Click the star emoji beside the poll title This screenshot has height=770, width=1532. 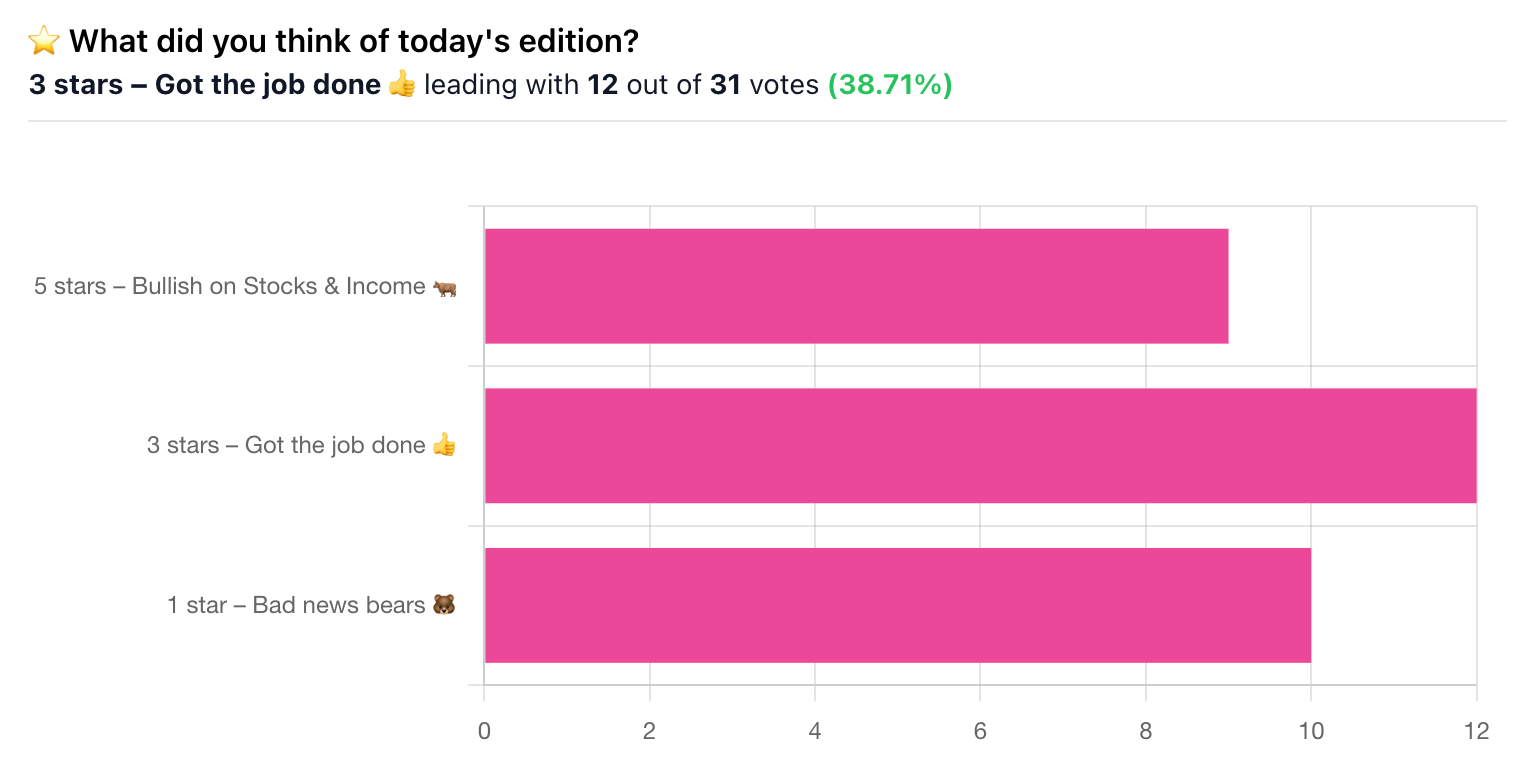(x=43, y=42)
